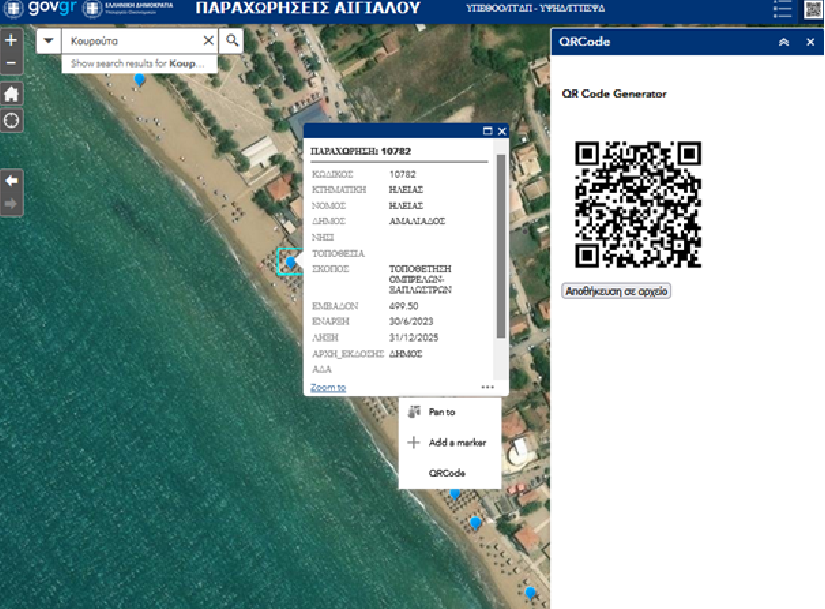Maximize the ΠΑΡΑΧΩΡΗΣΗ 10782 popup
Image resolution: width=825 pixels, height=609 pixels.
[488, 131]
